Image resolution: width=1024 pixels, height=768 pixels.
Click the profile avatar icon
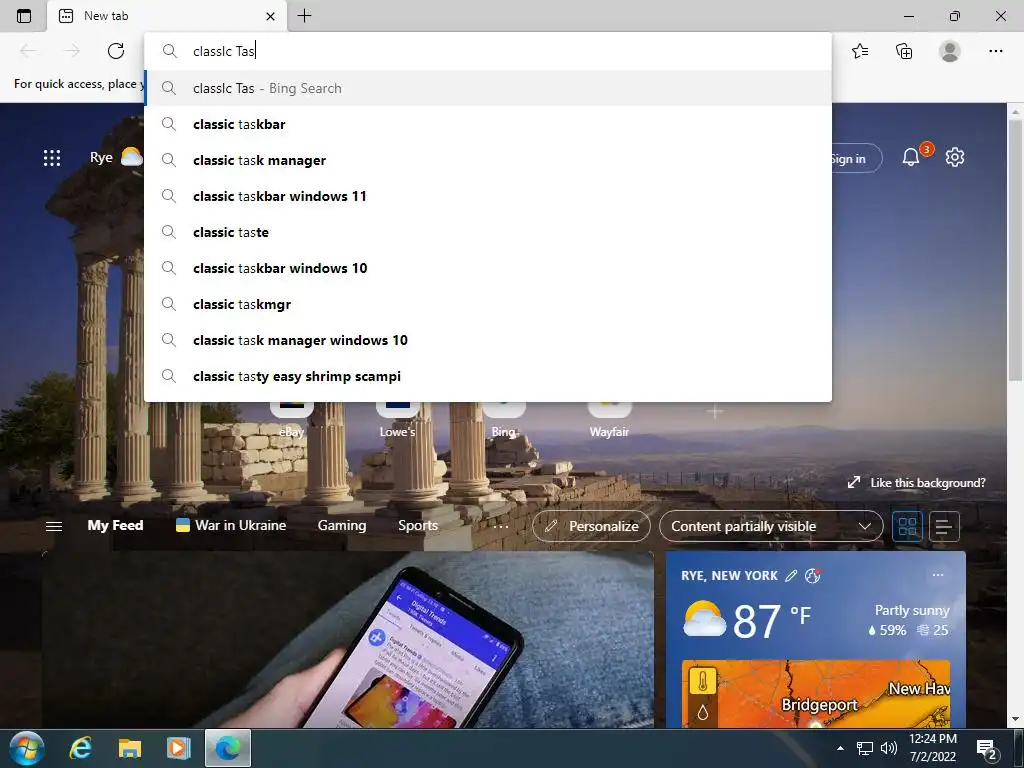click(950, 51)
